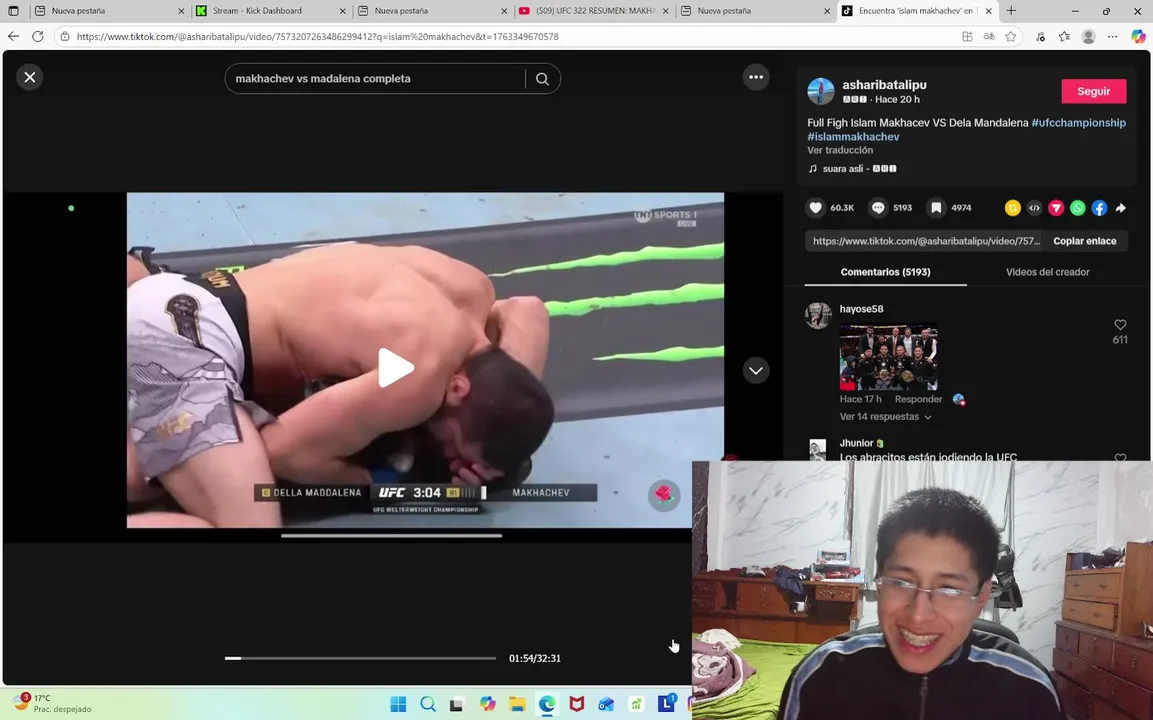Viewport: 1153px width, 720px height.
Task: Open weather widget showing 17°C
Action: (x=51, y=703)
